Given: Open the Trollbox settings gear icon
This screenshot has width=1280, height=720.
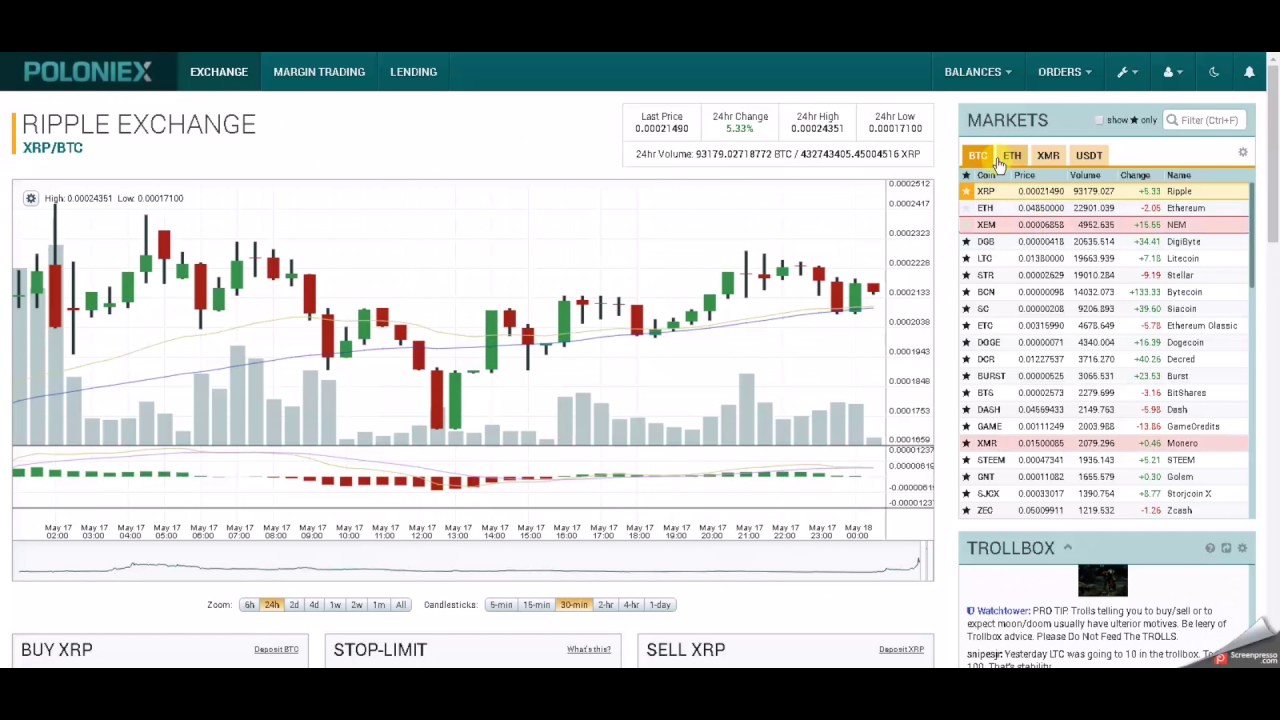Looking at the screenshot, I should pos(1242,548).
